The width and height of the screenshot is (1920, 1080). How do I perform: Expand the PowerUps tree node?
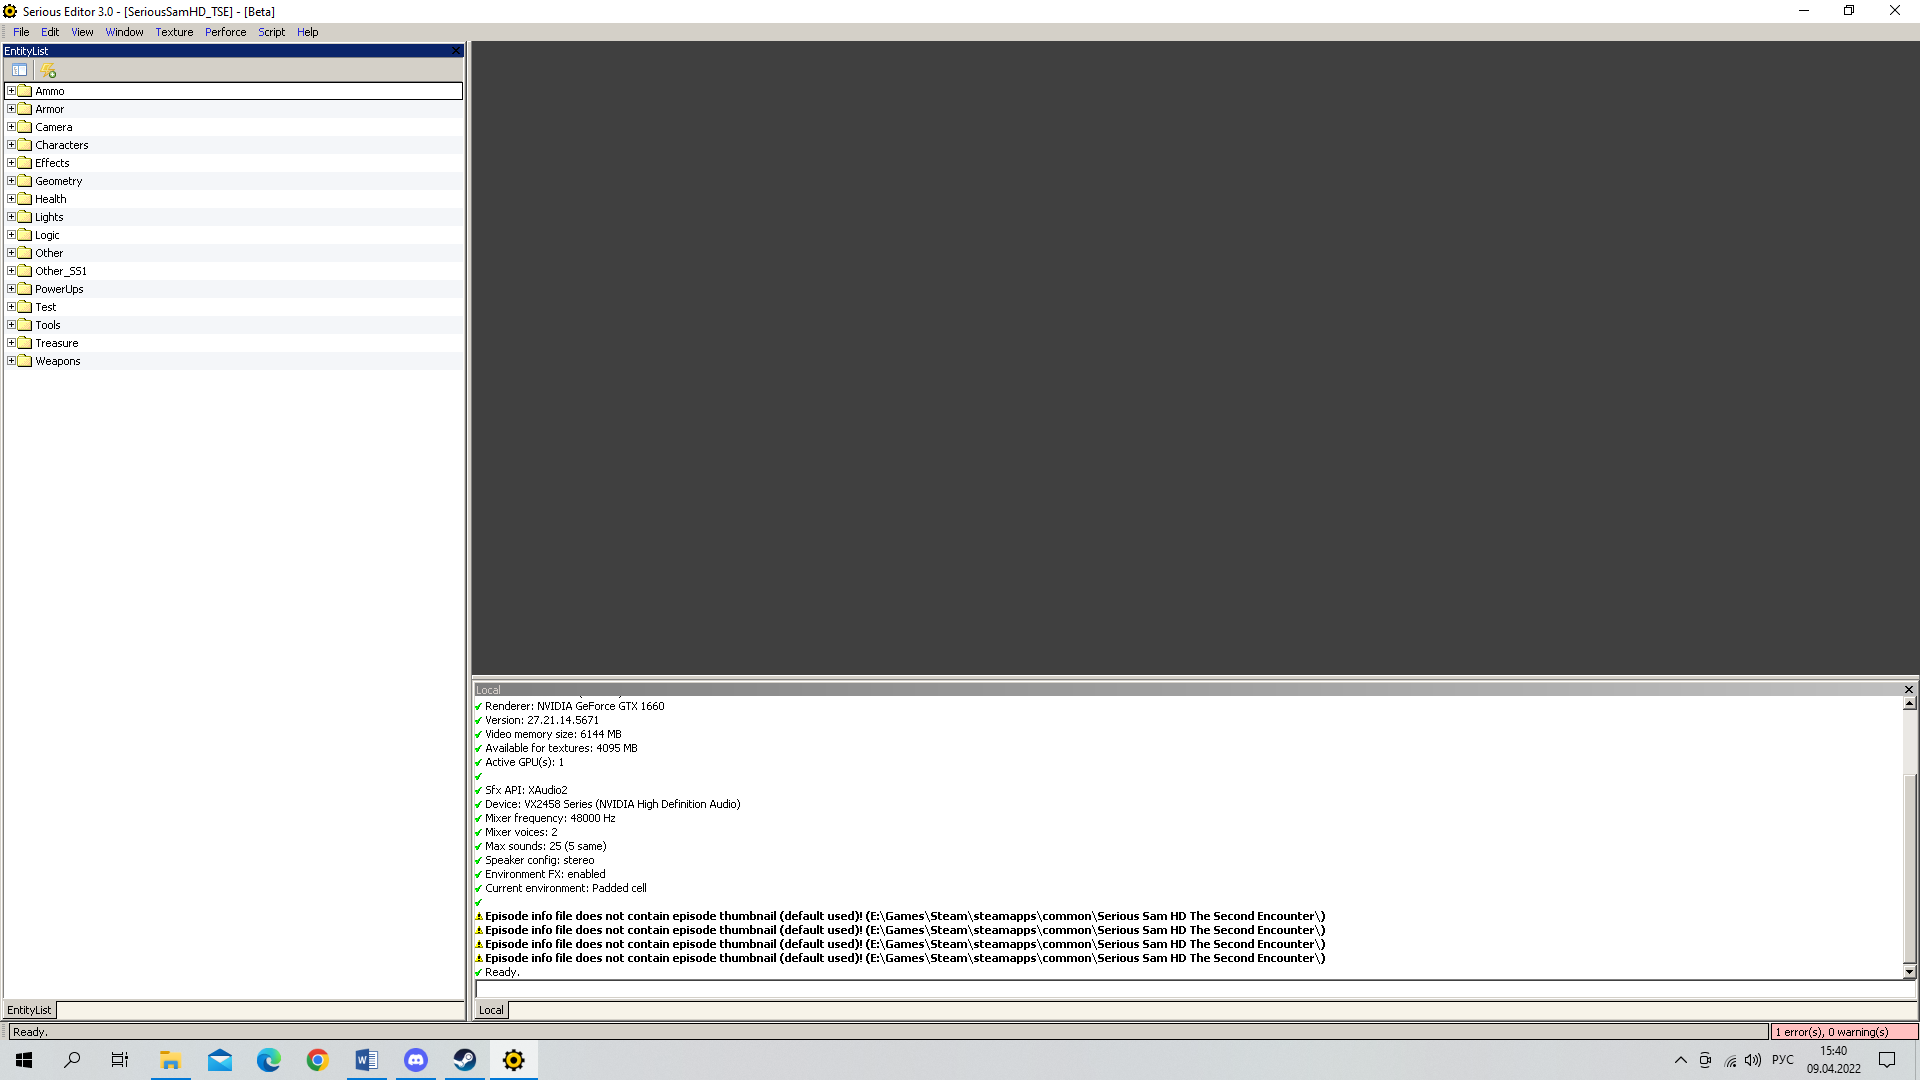click(x=11, y=289)
